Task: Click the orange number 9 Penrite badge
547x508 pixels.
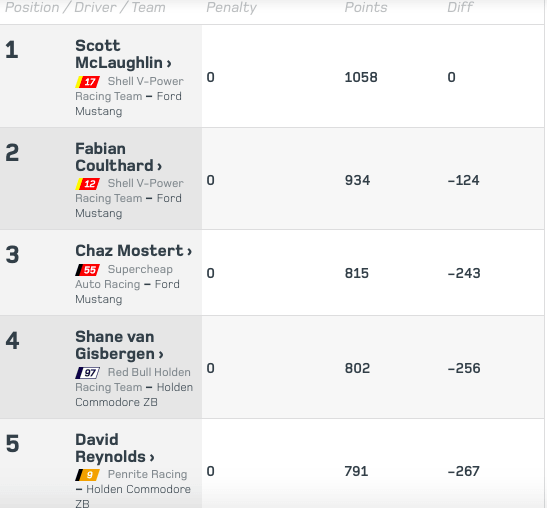Action: (x=88, y=475)
